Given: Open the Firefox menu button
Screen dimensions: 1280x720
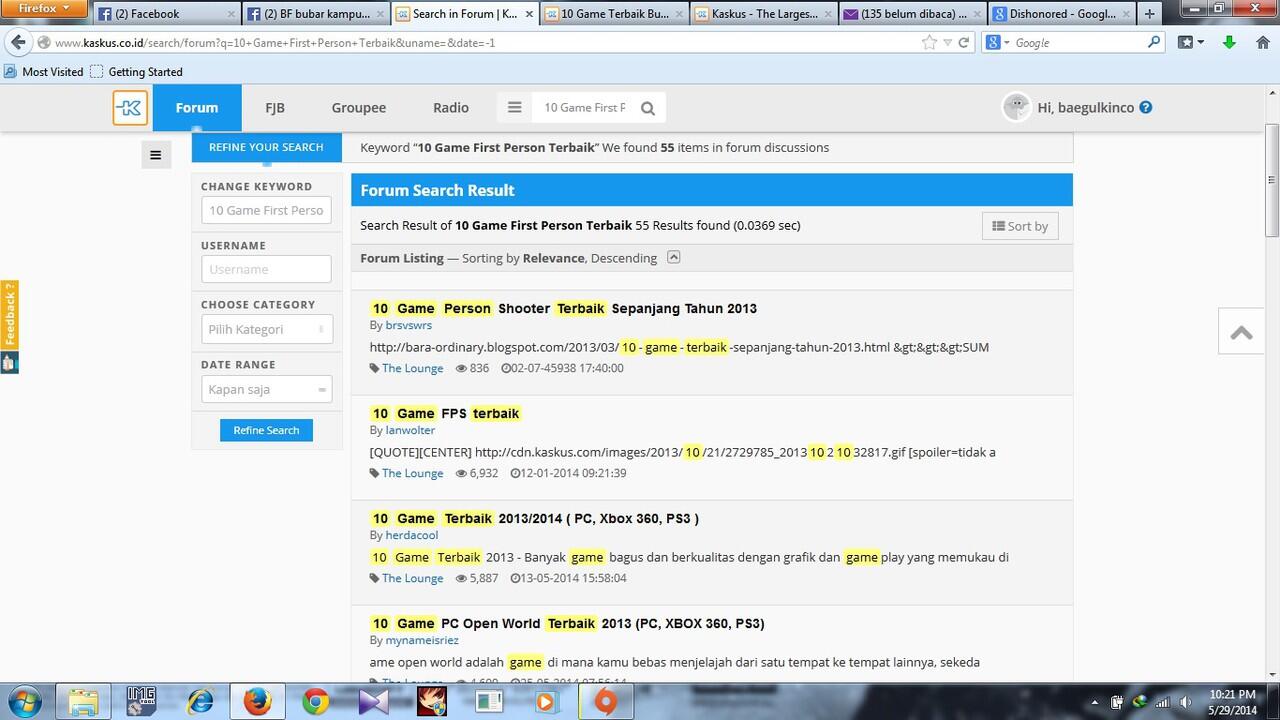Looking at the screenshot, I should point(45,8).
